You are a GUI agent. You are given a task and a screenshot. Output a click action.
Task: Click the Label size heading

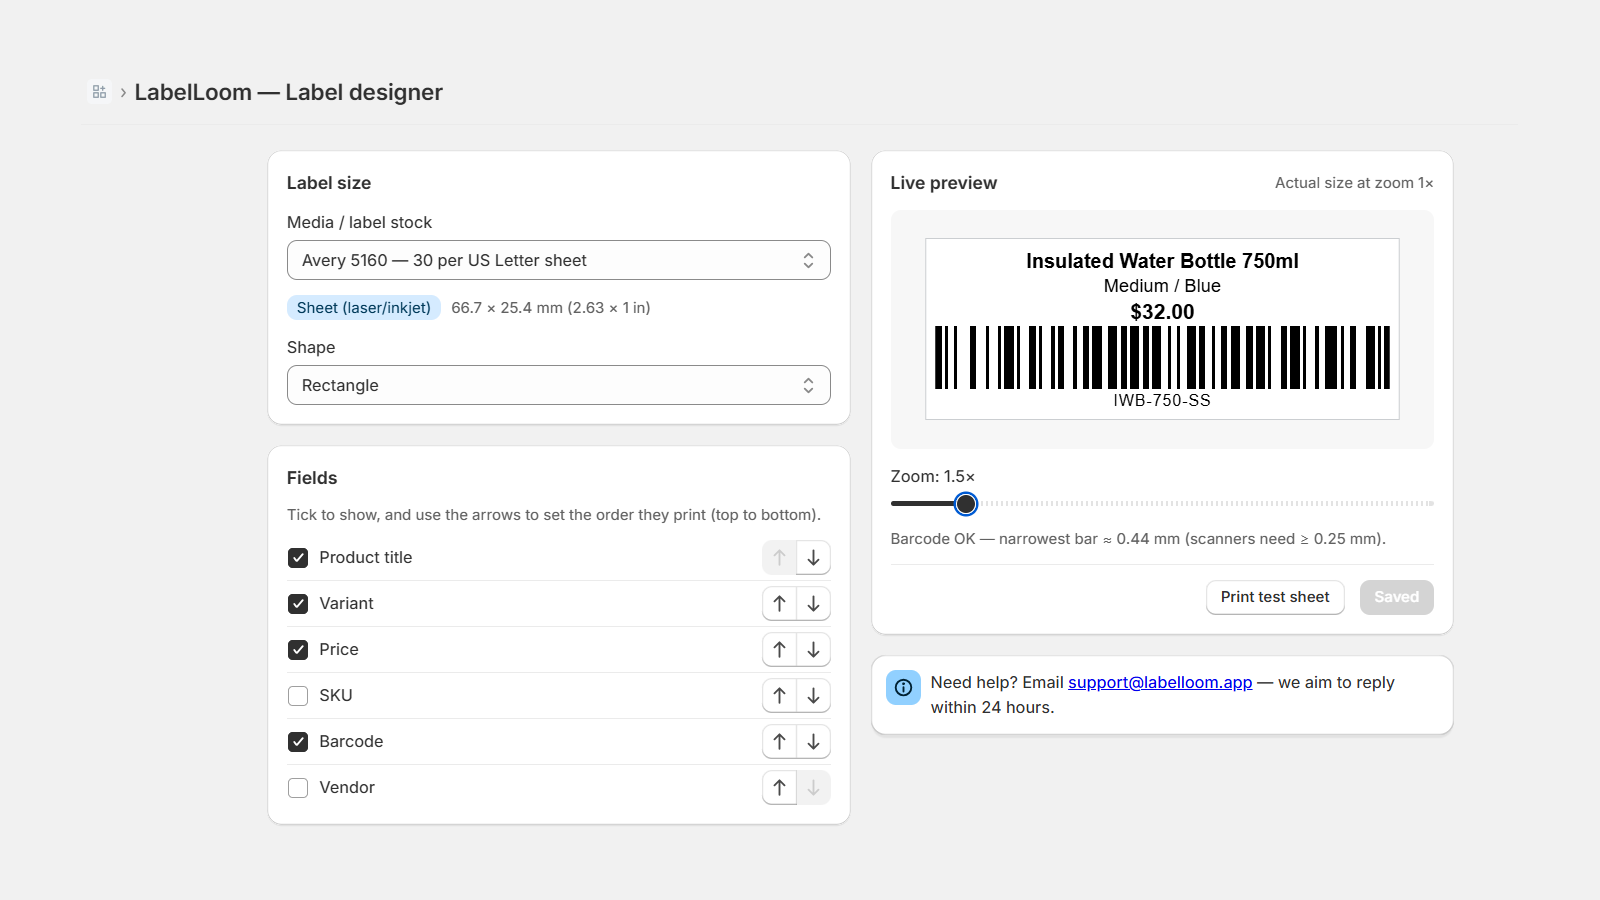329,183
